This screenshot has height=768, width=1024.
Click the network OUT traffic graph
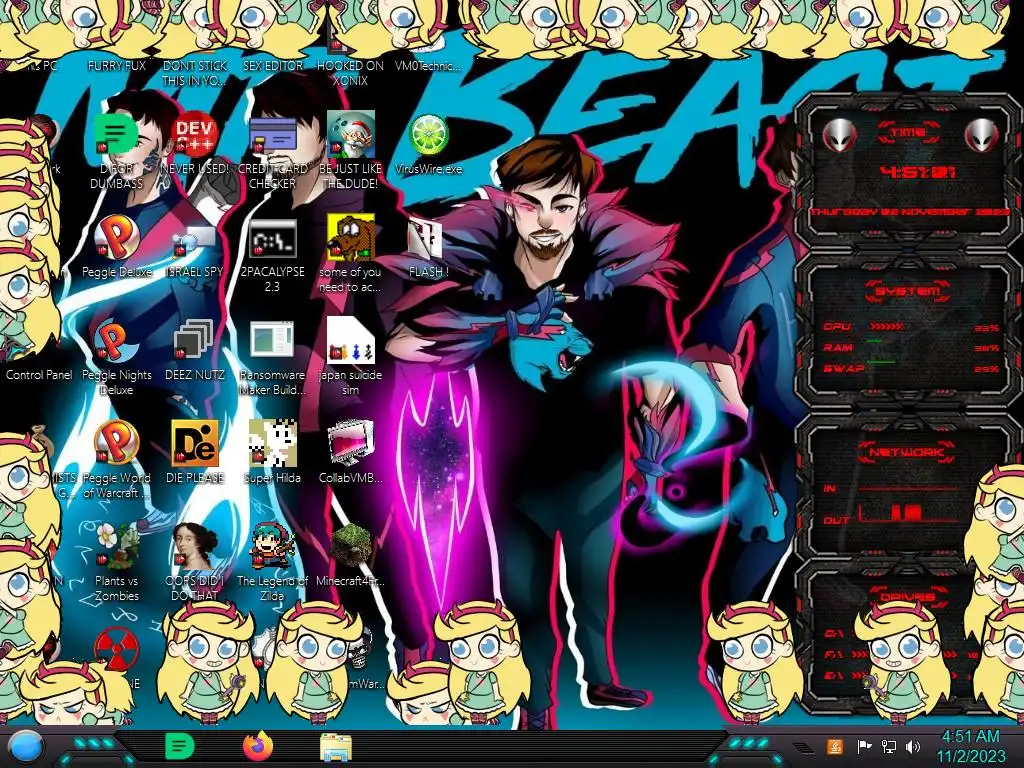pyautogui.click(x=908, y=513)
